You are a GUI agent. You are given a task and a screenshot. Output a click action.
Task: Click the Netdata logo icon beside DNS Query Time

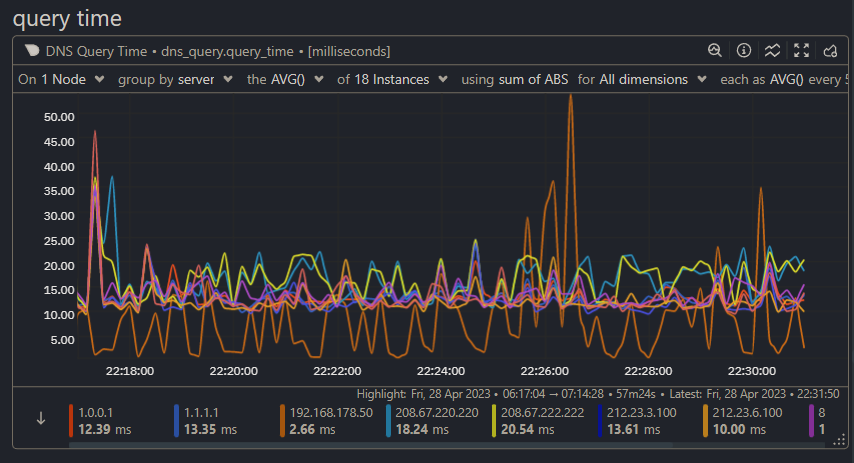click(x=32, y=51)
